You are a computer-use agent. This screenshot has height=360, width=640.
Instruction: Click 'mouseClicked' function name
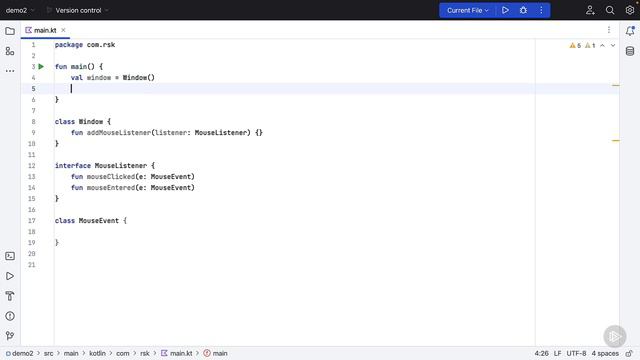coord(111,177)
